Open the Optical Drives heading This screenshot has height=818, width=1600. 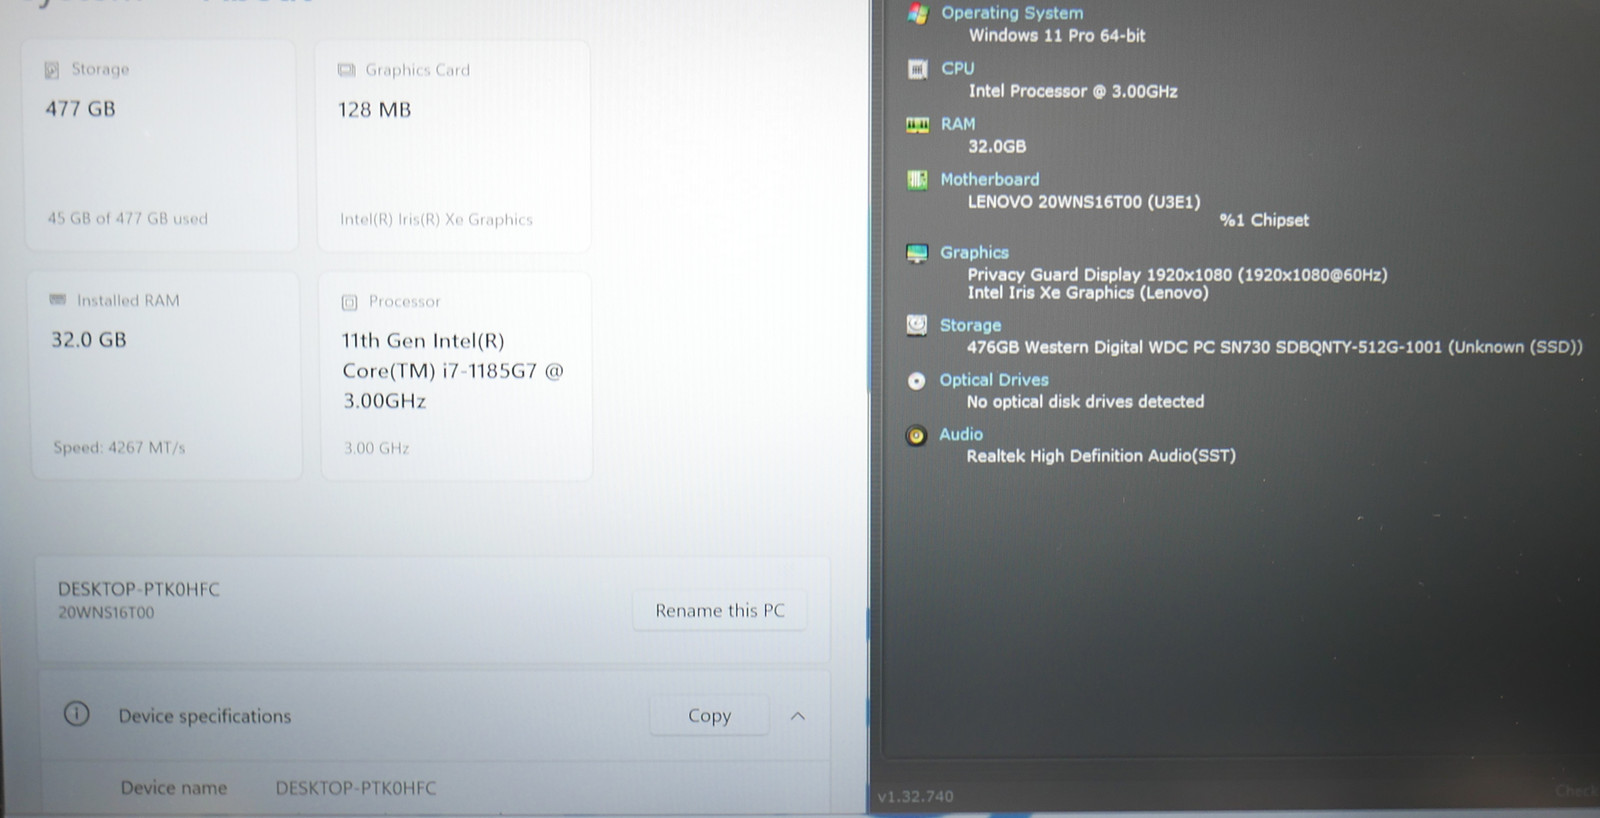click(993, 380)
